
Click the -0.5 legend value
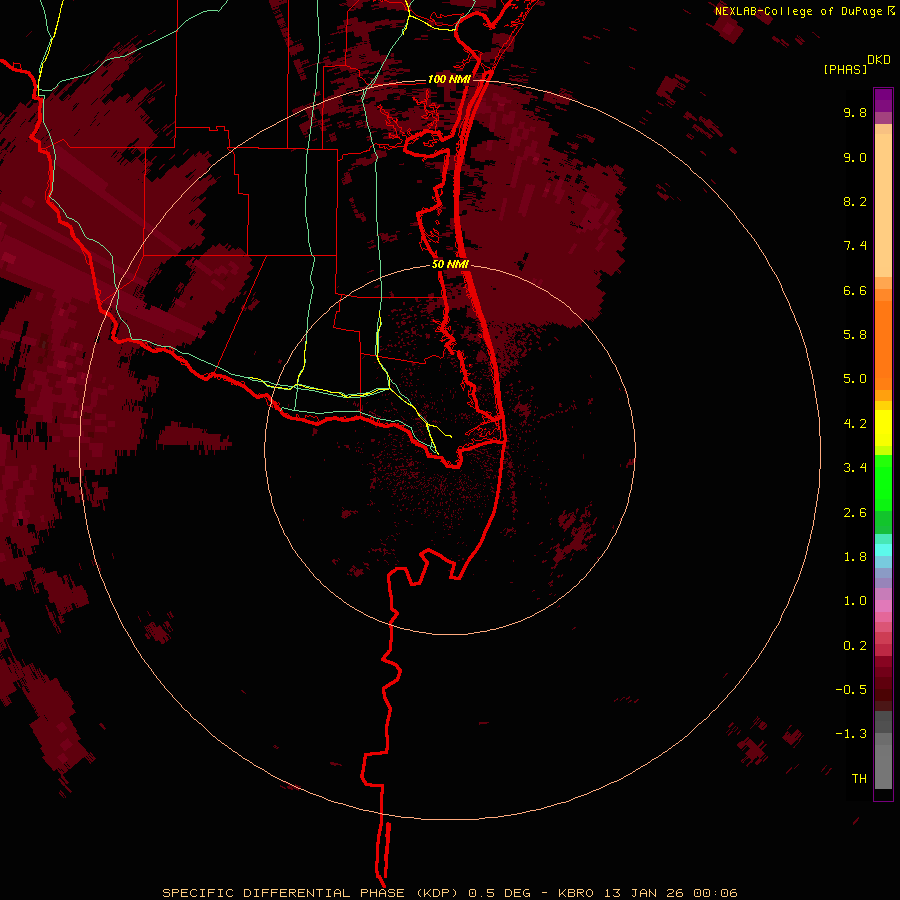pos(851,690)
